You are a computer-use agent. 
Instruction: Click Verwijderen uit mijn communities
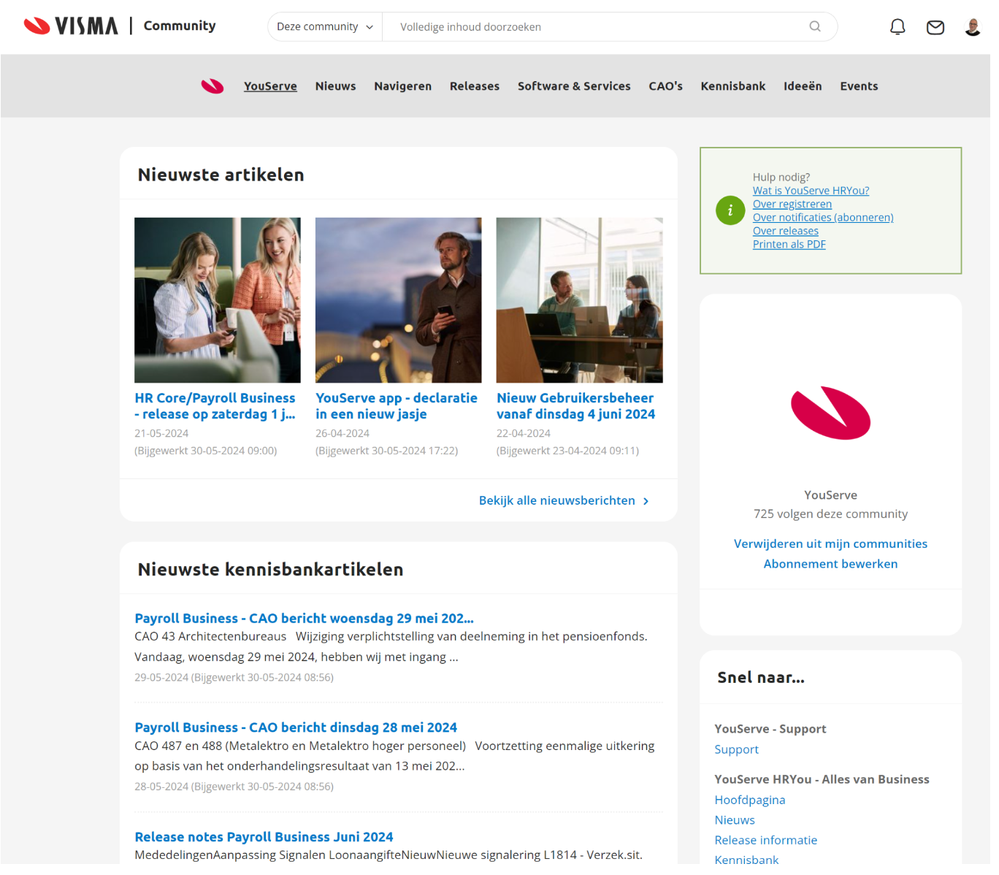[830, 544]
